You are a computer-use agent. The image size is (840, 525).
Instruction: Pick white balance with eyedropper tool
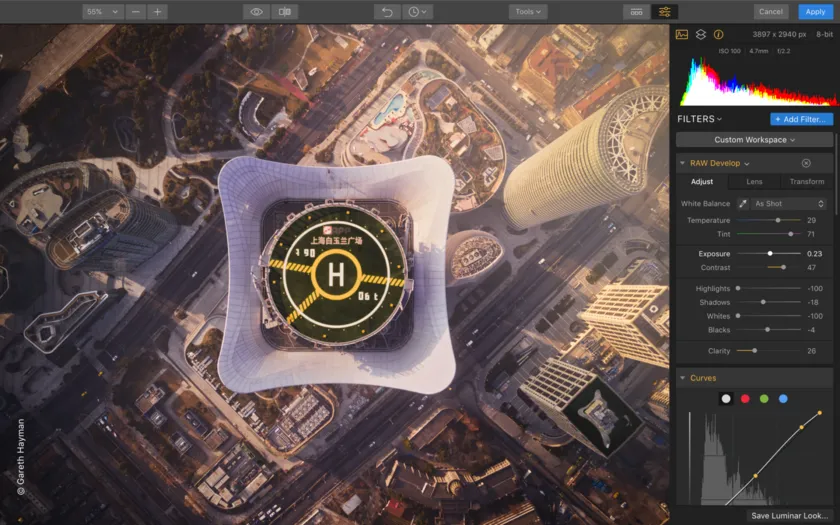743,203
